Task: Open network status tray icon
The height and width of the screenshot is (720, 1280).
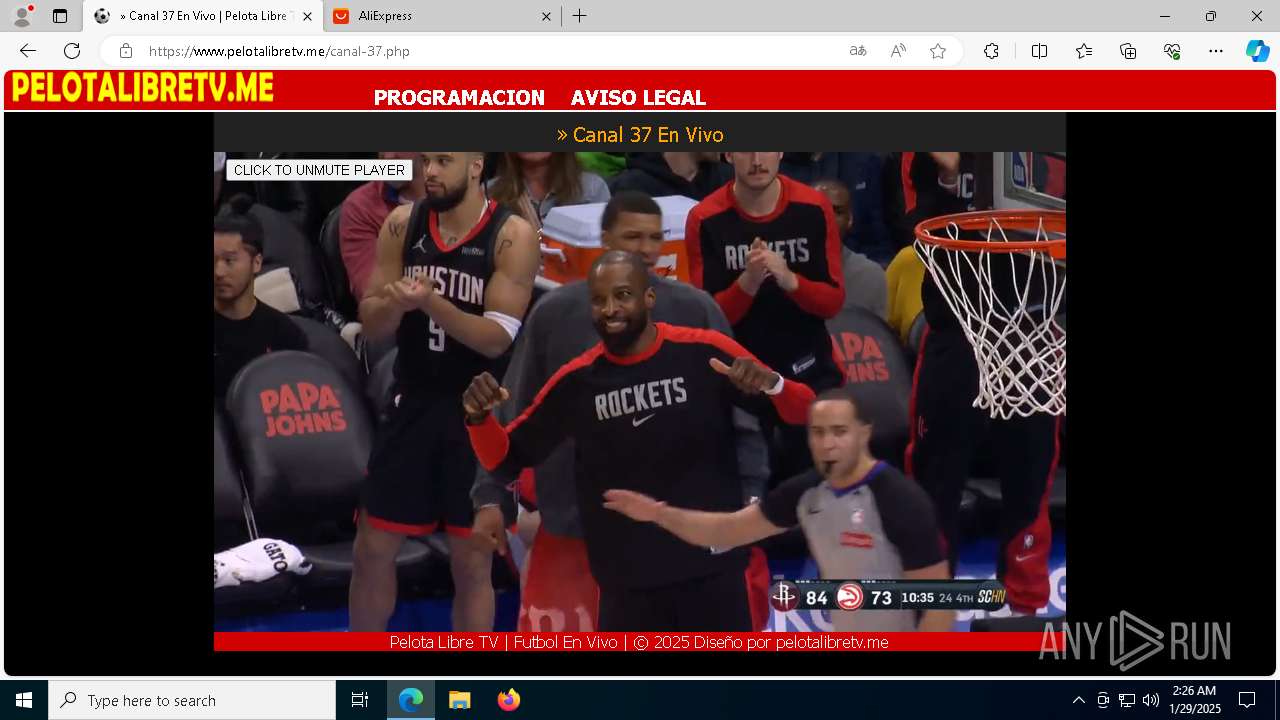Action: click(1127, 700)
